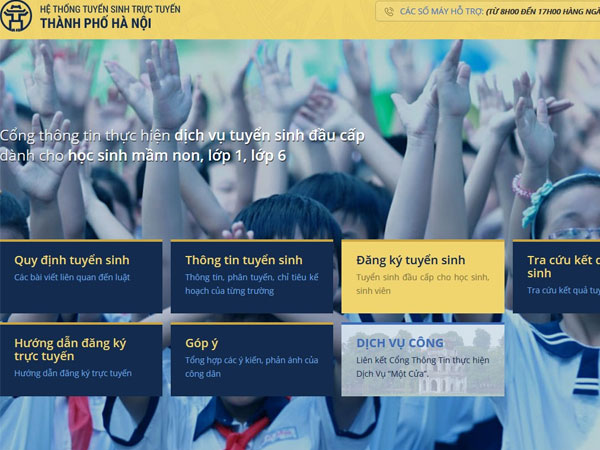The height and width of the screenshot is (450, 600).
Task: Click the support hours text '(Từ 8H00 đến 17H00'
Action: click(x=534, y=12)
